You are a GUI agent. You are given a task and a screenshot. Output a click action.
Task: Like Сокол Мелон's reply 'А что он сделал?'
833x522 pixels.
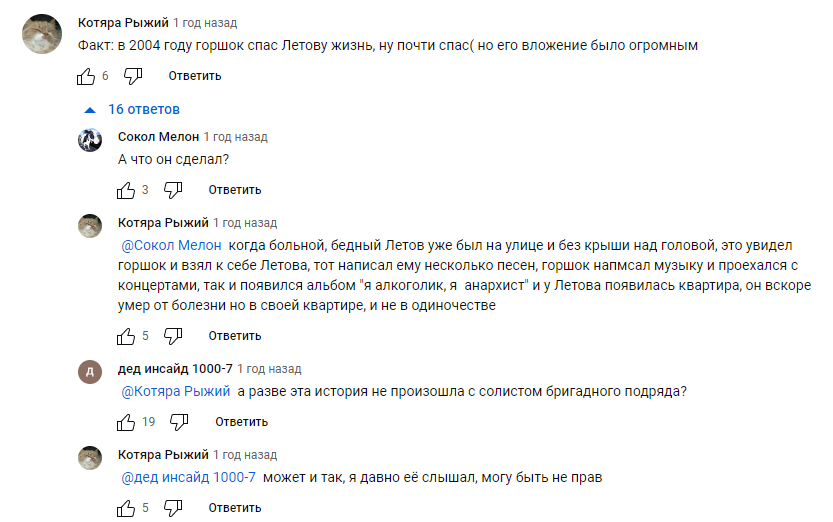coord(126,190)
